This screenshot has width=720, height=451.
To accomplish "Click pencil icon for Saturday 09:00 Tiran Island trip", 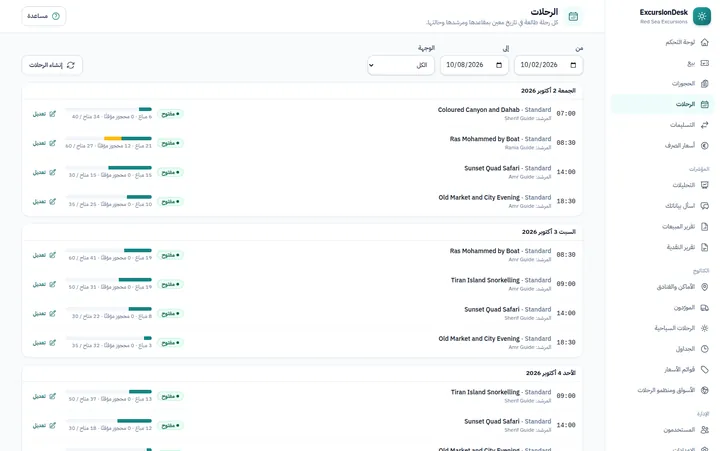I will pos(52,284).
